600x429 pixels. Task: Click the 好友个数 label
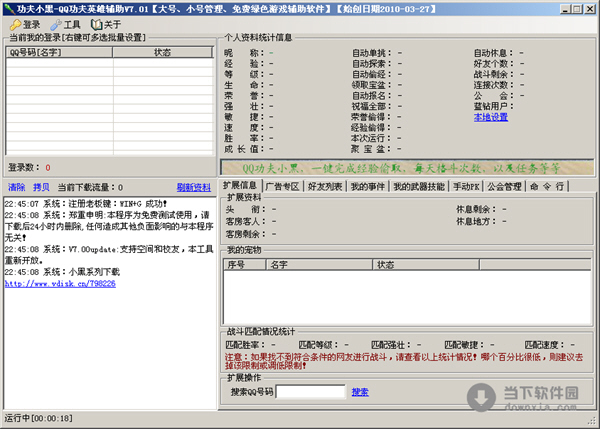click(494, 64)
